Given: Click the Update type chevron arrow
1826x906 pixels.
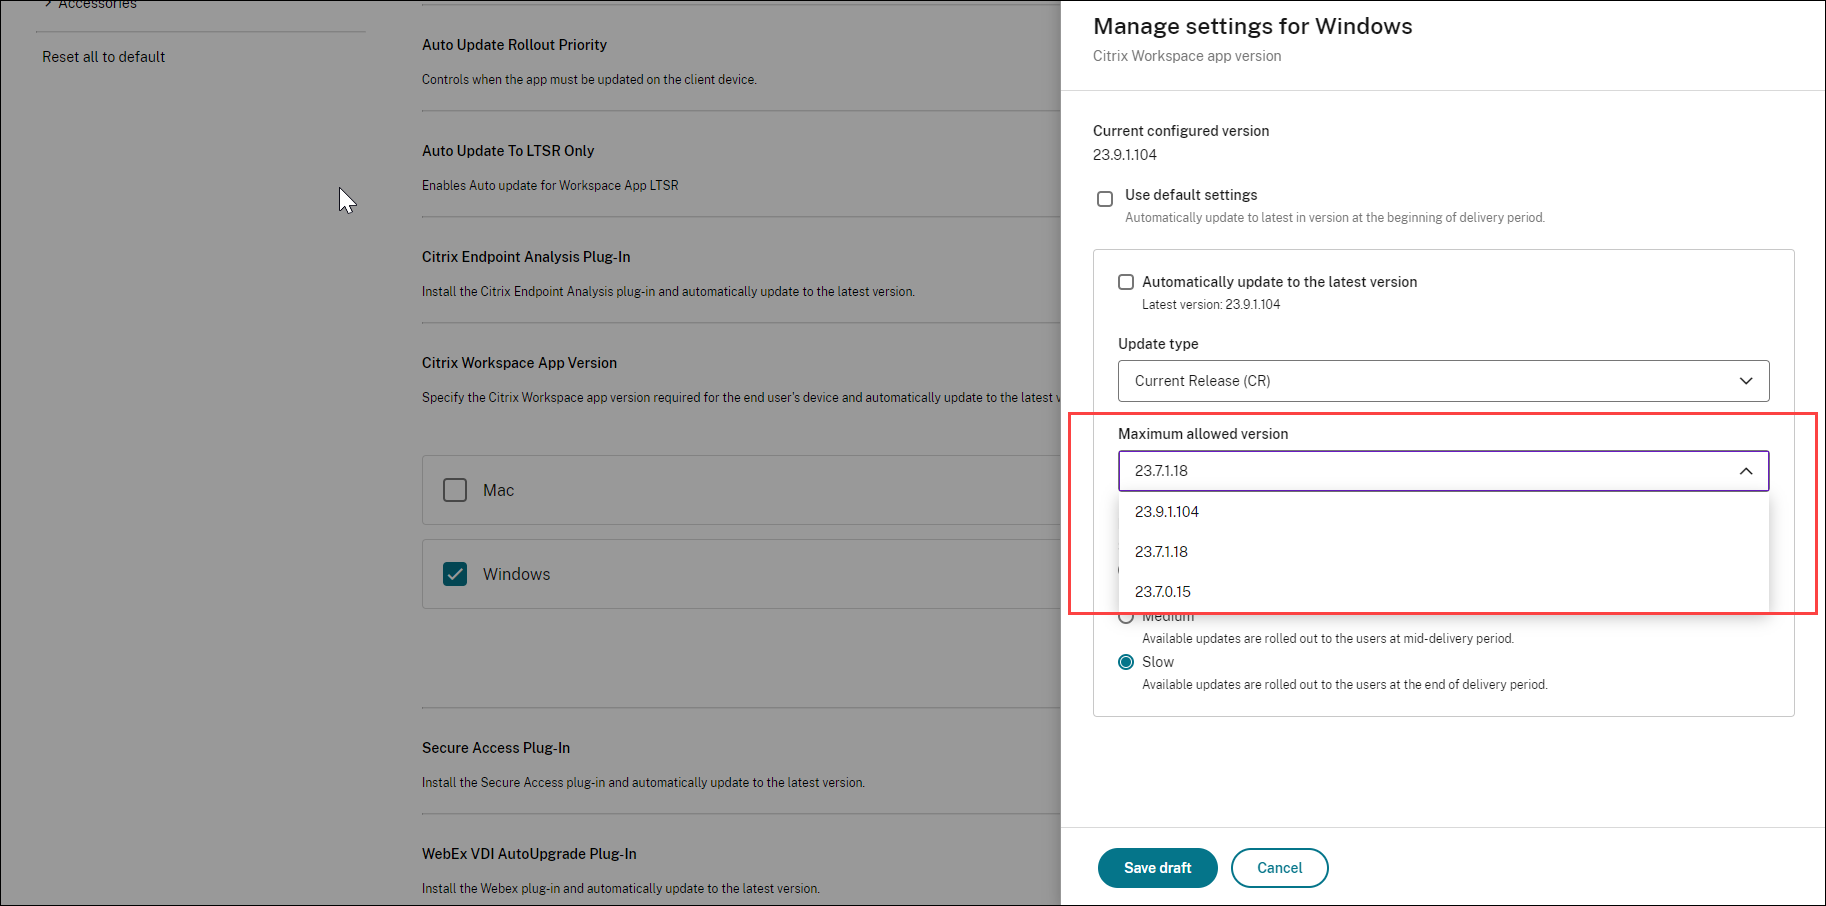Looking at the screenshot, I should click(1746, 381).
